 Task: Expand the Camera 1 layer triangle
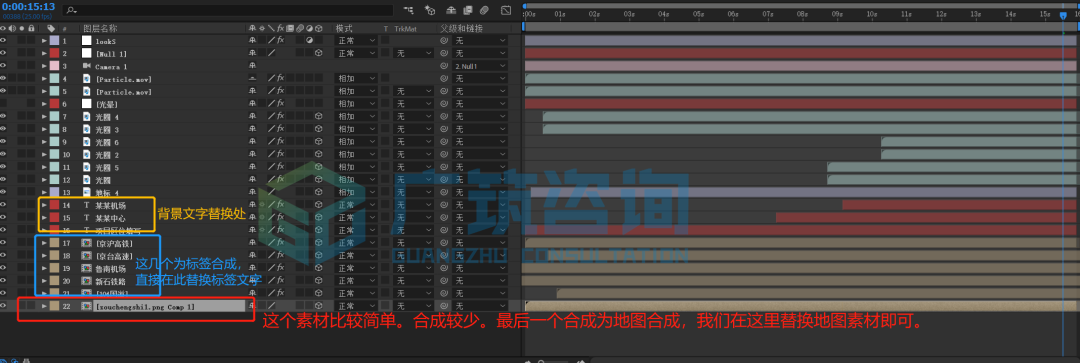tap(44, 66)
